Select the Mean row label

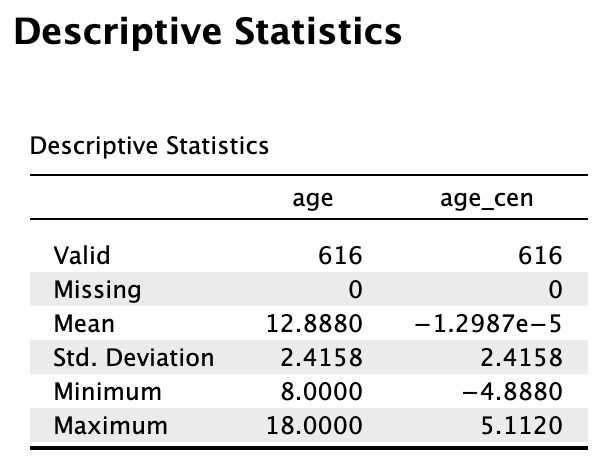click(84, 324)
